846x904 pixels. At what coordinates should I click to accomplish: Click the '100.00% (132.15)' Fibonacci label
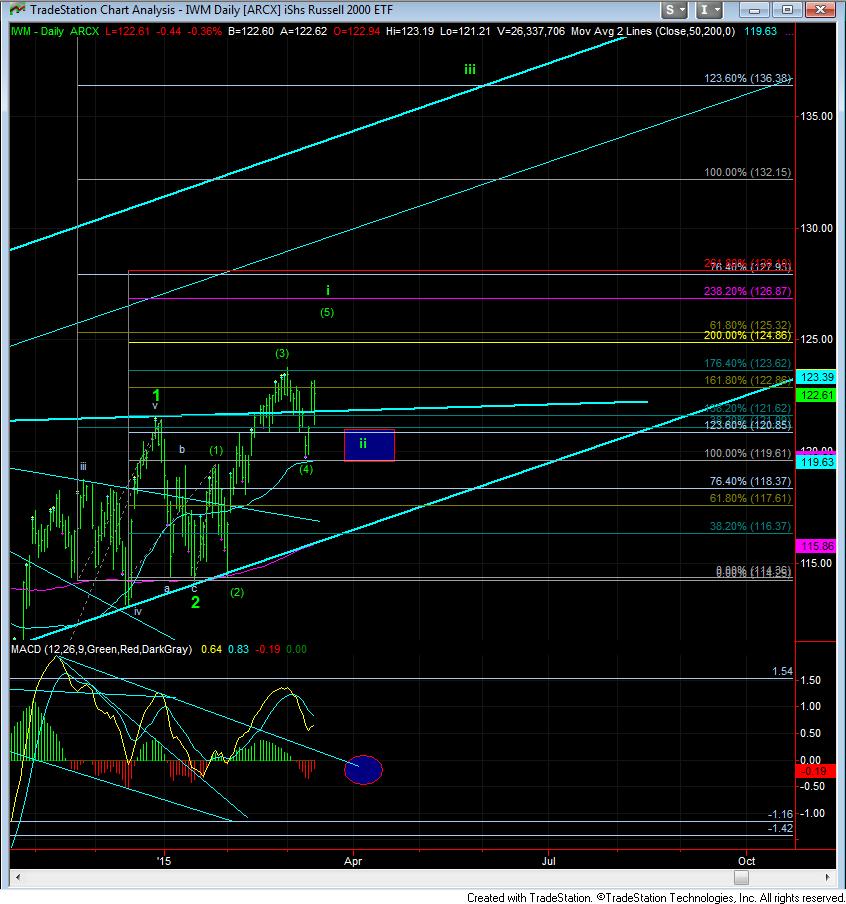(747, 172)
